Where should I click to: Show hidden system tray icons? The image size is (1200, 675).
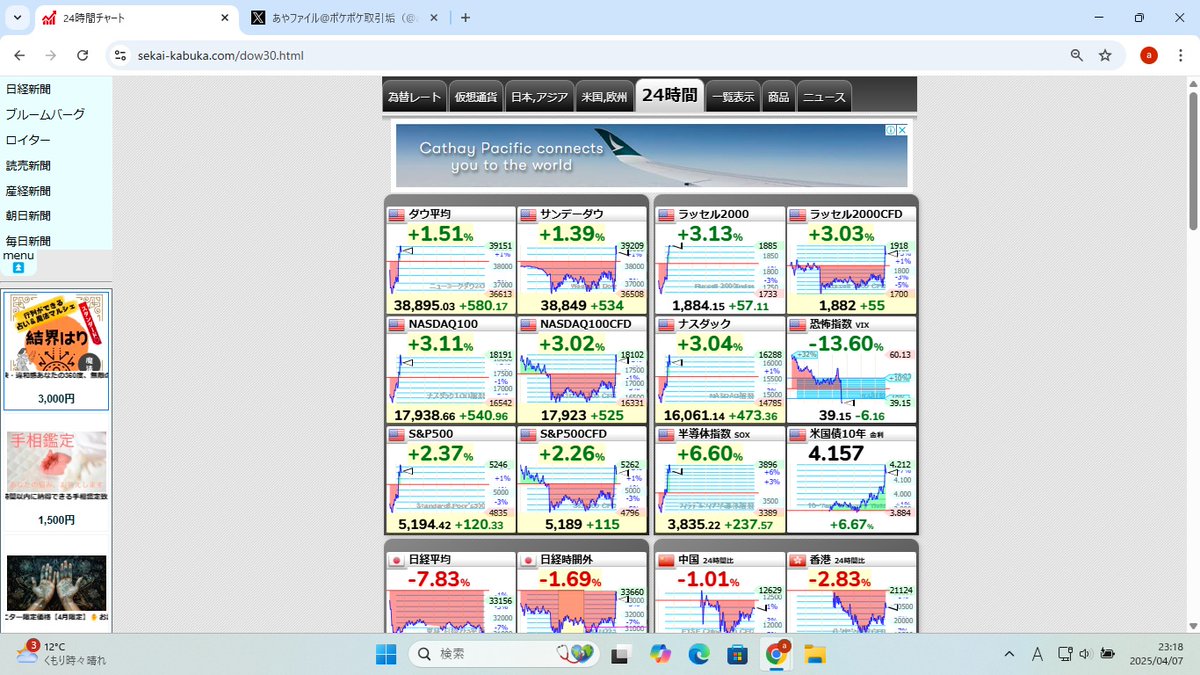tap(1009, 654)
